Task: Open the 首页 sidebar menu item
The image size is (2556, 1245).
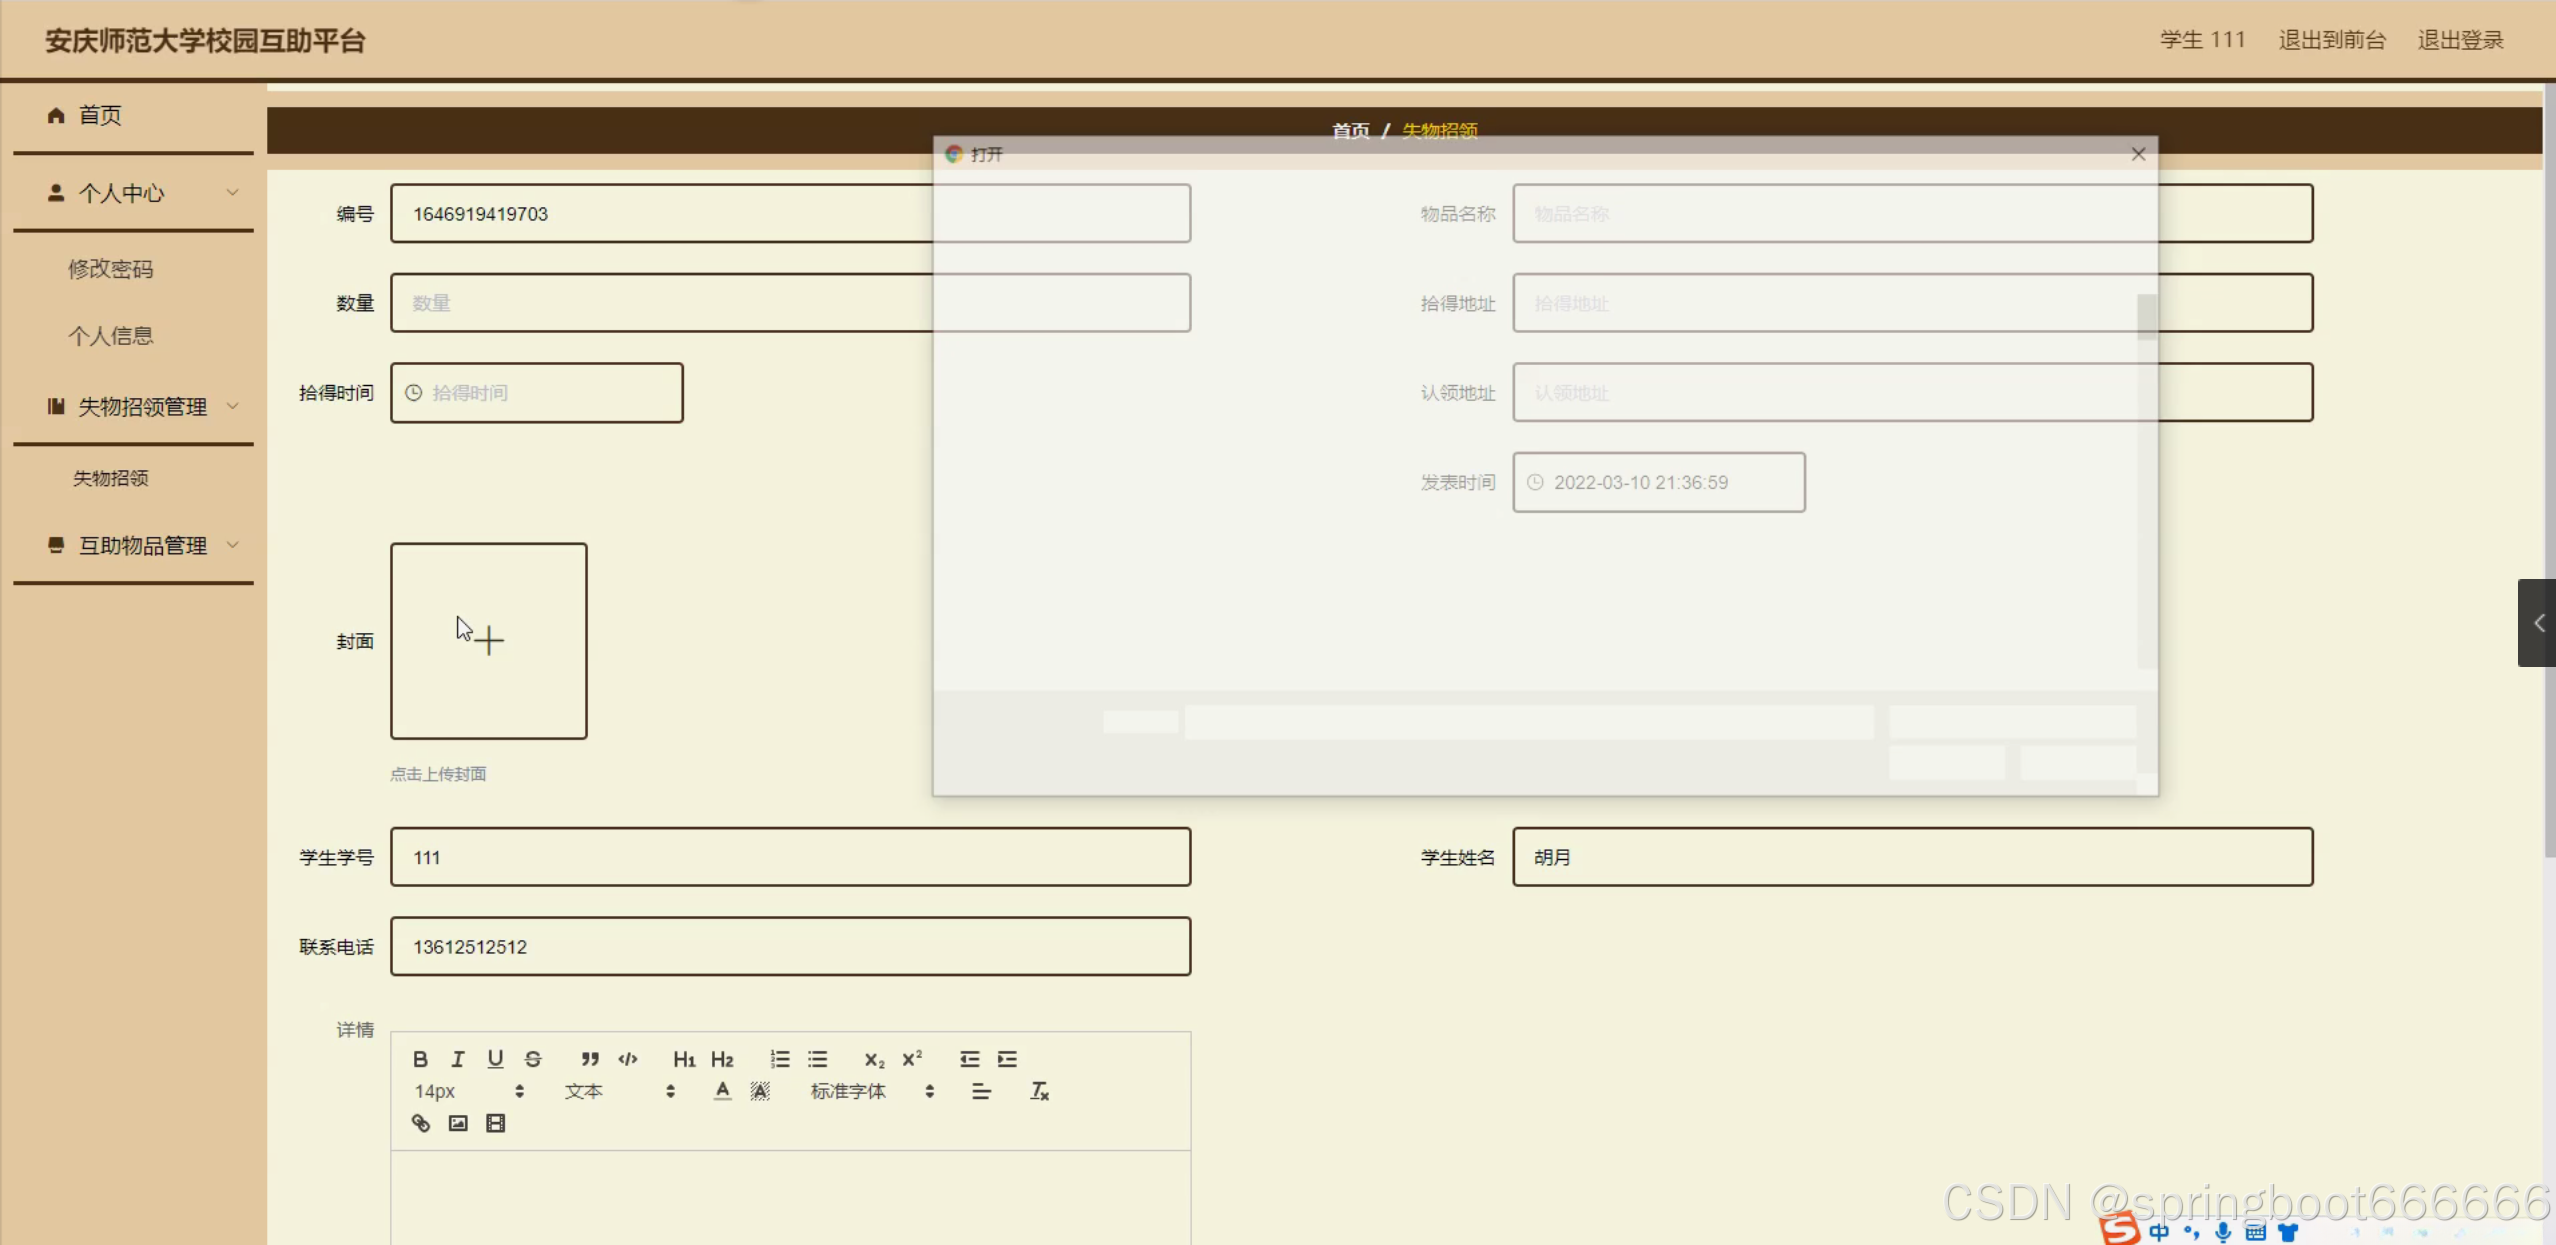Action: (x=100, y=115)
